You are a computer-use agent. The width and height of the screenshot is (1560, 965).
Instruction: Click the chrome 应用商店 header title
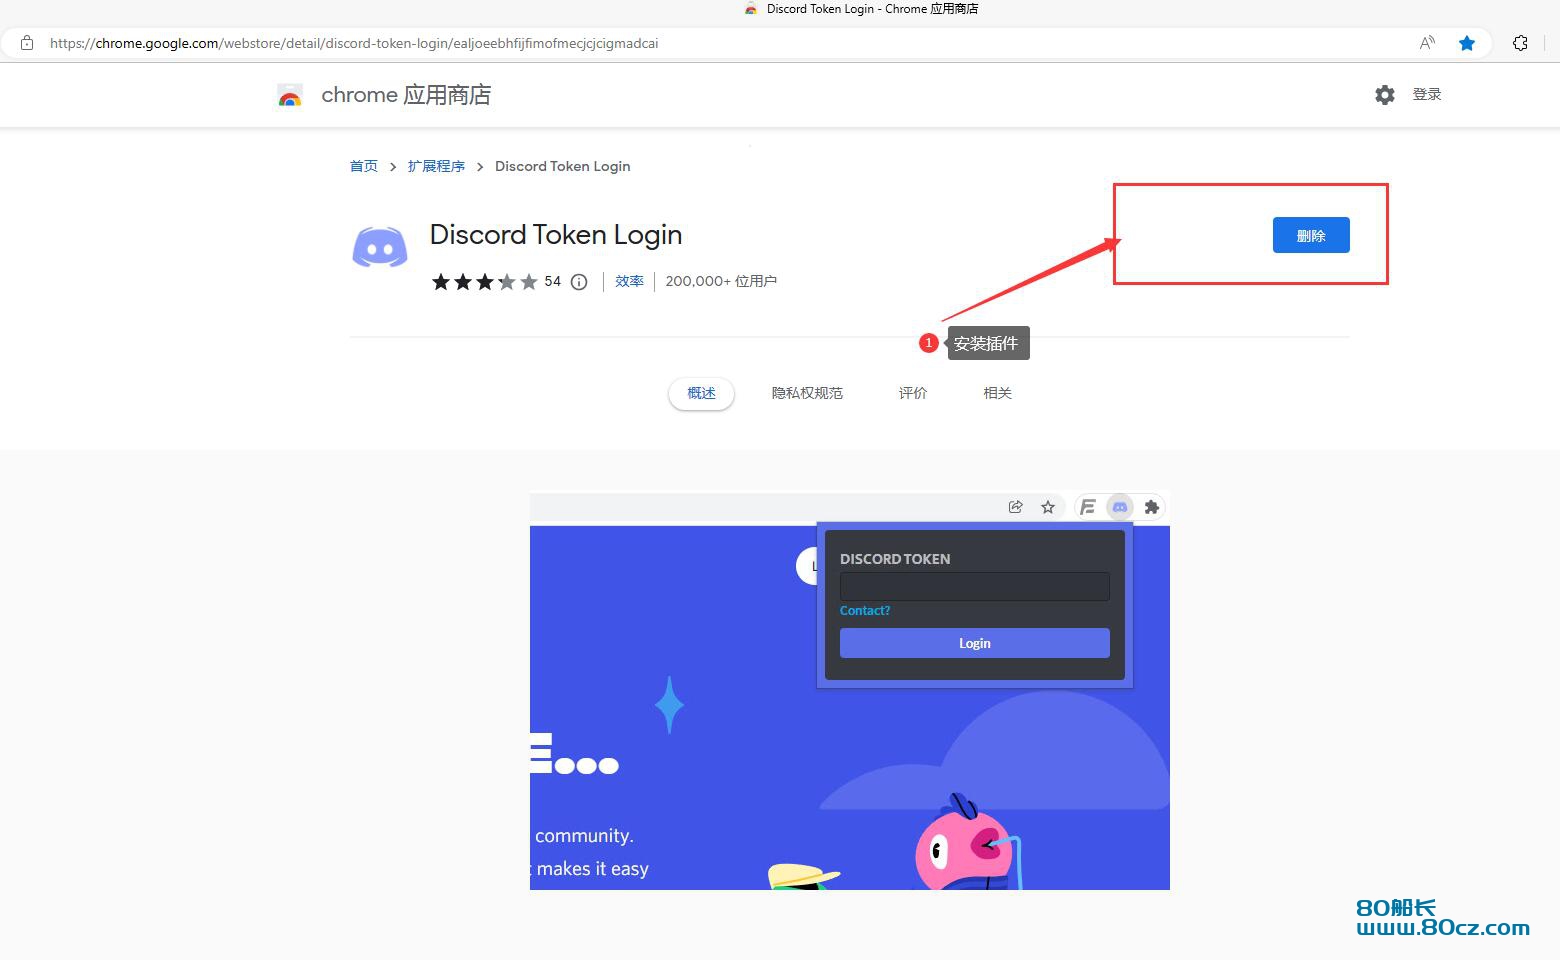[x=406, y=95]
